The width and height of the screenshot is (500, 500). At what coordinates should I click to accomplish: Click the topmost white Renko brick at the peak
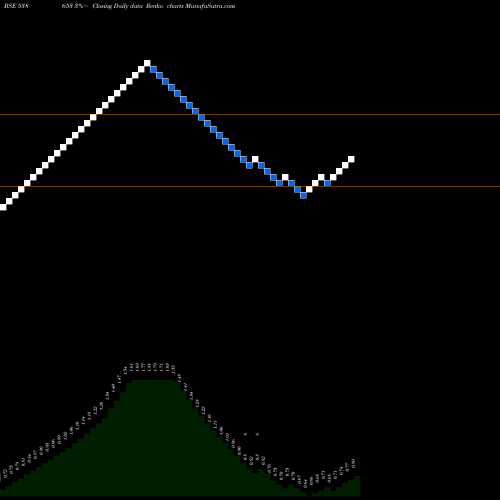click(x=147, y=63)
